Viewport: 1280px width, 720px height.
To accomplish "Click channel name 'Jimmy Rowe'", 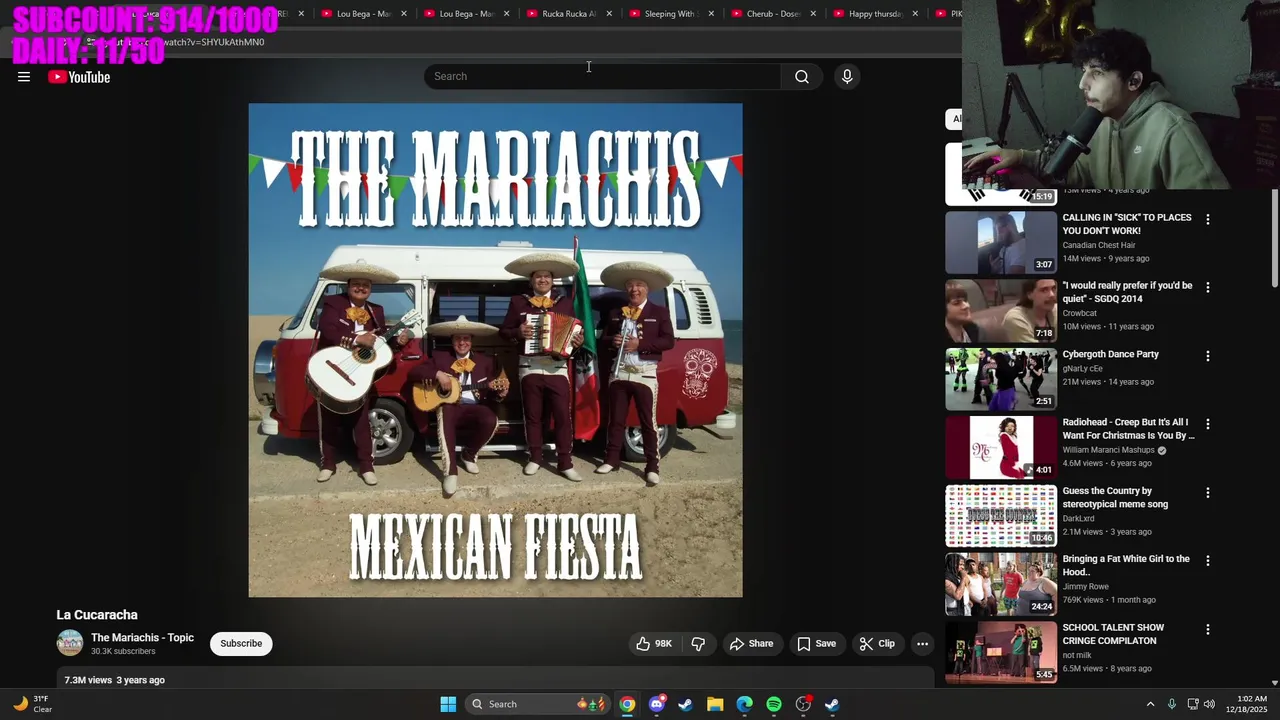I will click(1085, 587).
